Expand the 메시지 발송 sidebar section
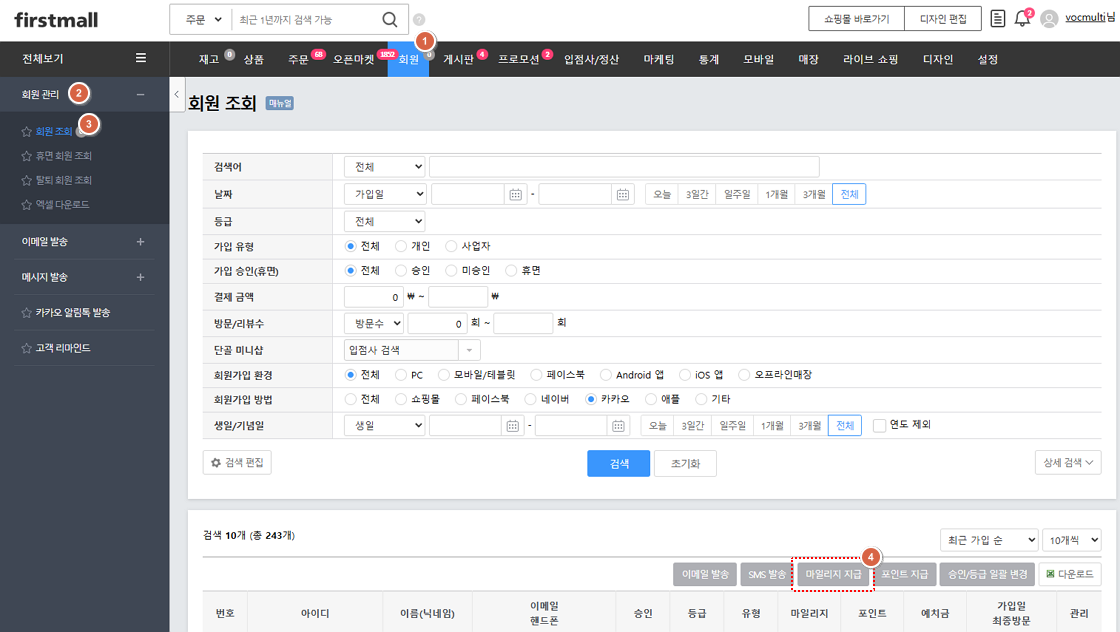Image resolution: width=1120 pixels, height=632 pixels. (x=140, y=277)
